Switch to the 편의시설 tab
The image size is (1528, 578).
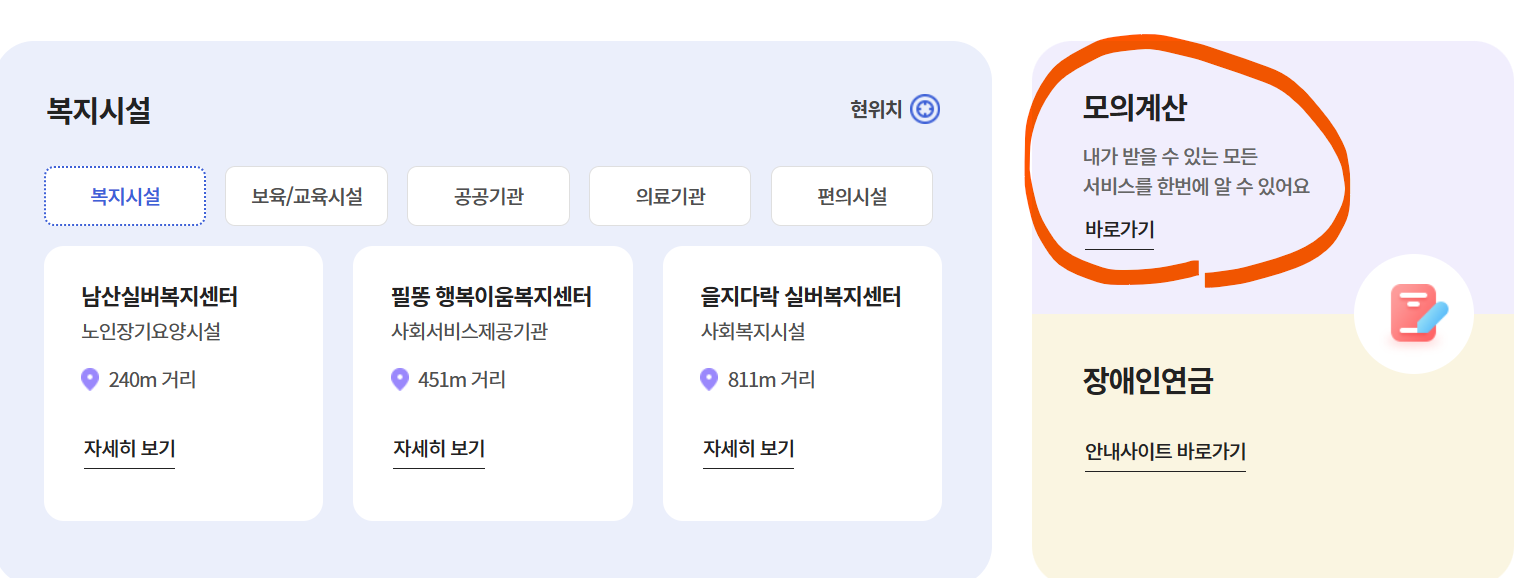pos(851,196)
